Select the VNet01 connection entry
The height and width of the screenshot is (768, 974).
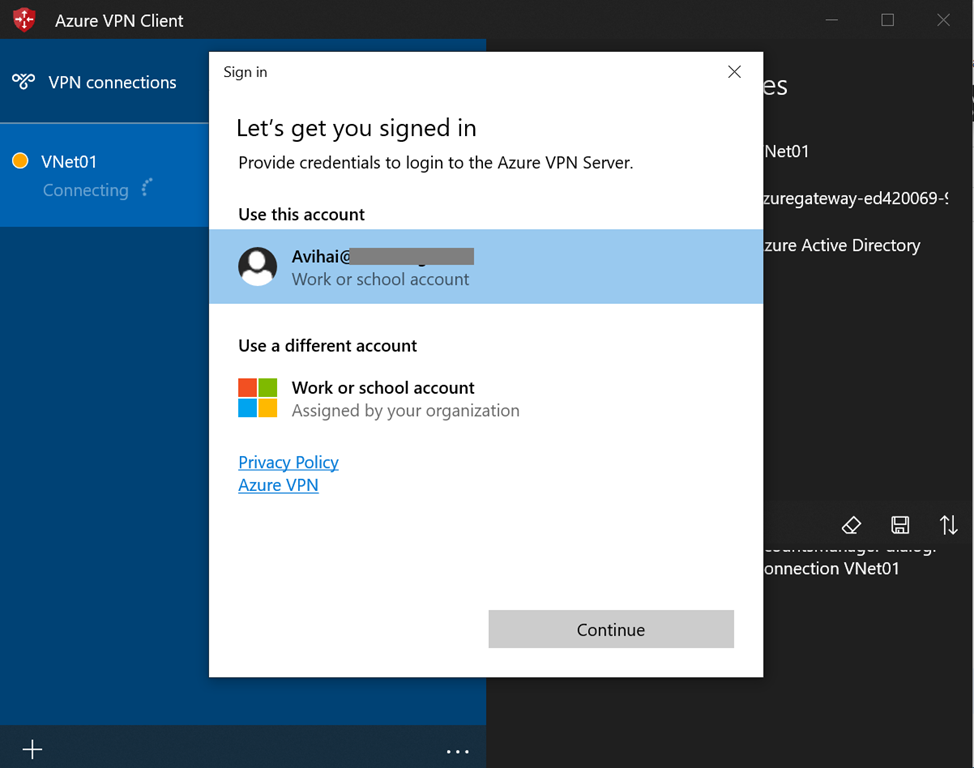click(x=104, y=175)
